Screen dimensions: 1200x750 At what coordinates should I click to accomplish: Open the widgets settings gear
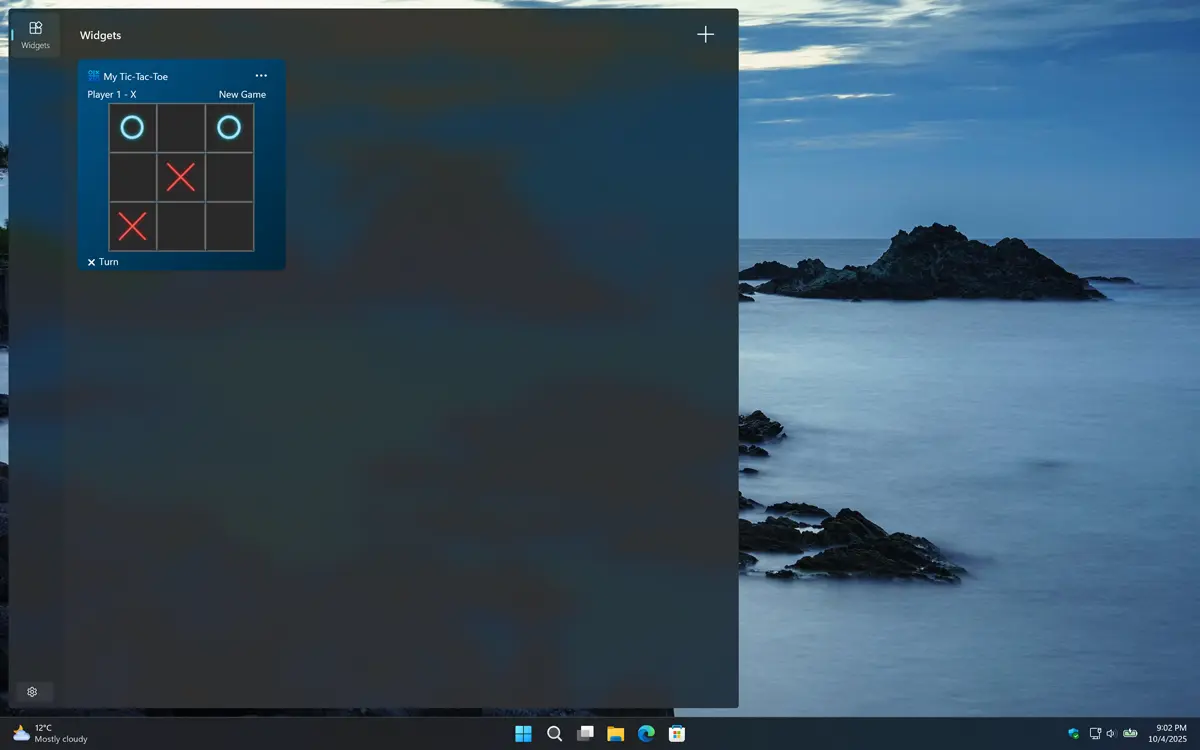coord(32,692)
